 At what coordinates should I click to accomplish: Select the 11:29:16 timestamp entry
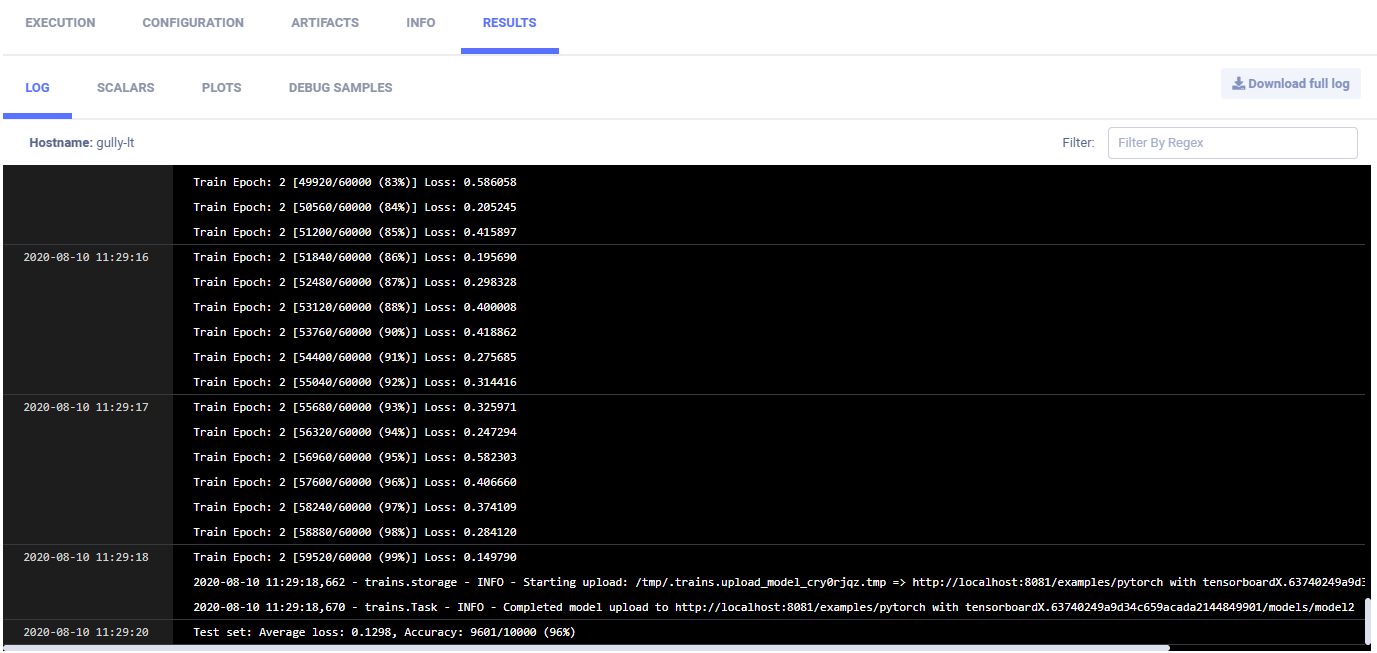pyautogui.click(x=86, y=258)
